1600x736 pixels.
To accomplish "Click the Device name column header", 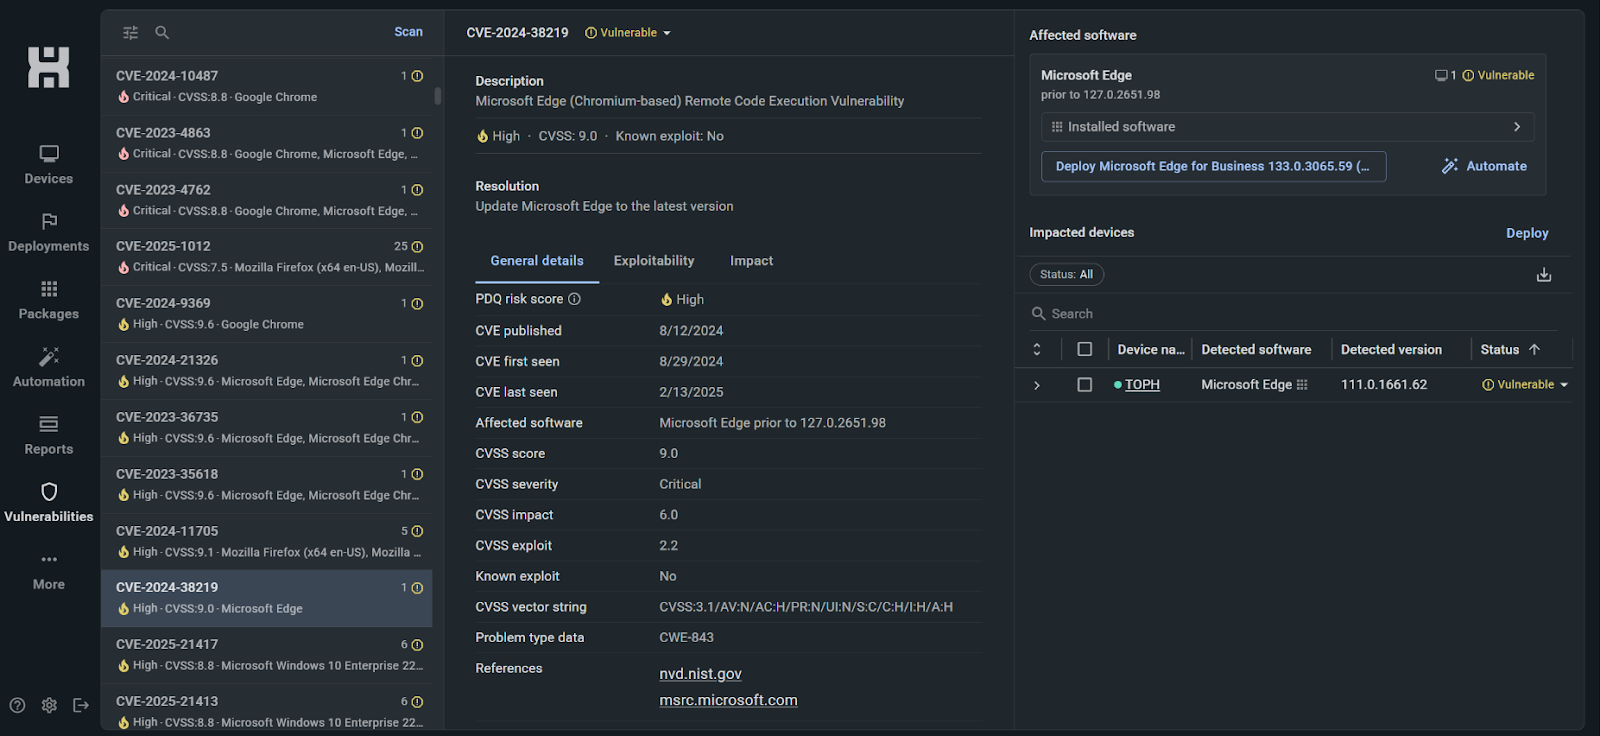I will tap(1150, 349).
